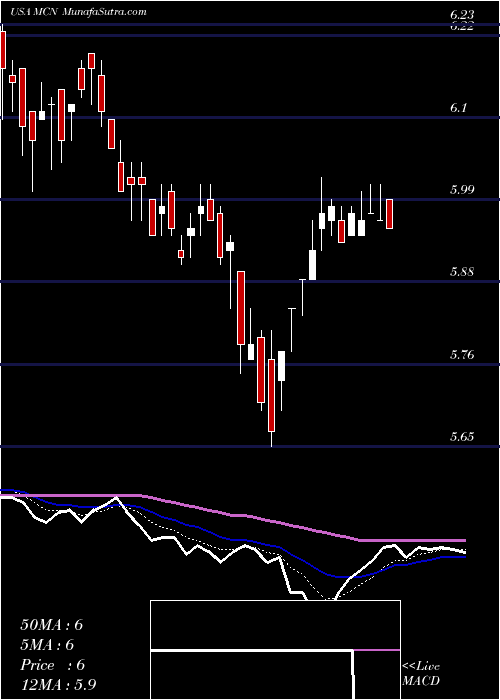This screenshot has height=700, width=500.
Task: Click the '12MA : 5.9' indicator text
Action: pos(59,685)
